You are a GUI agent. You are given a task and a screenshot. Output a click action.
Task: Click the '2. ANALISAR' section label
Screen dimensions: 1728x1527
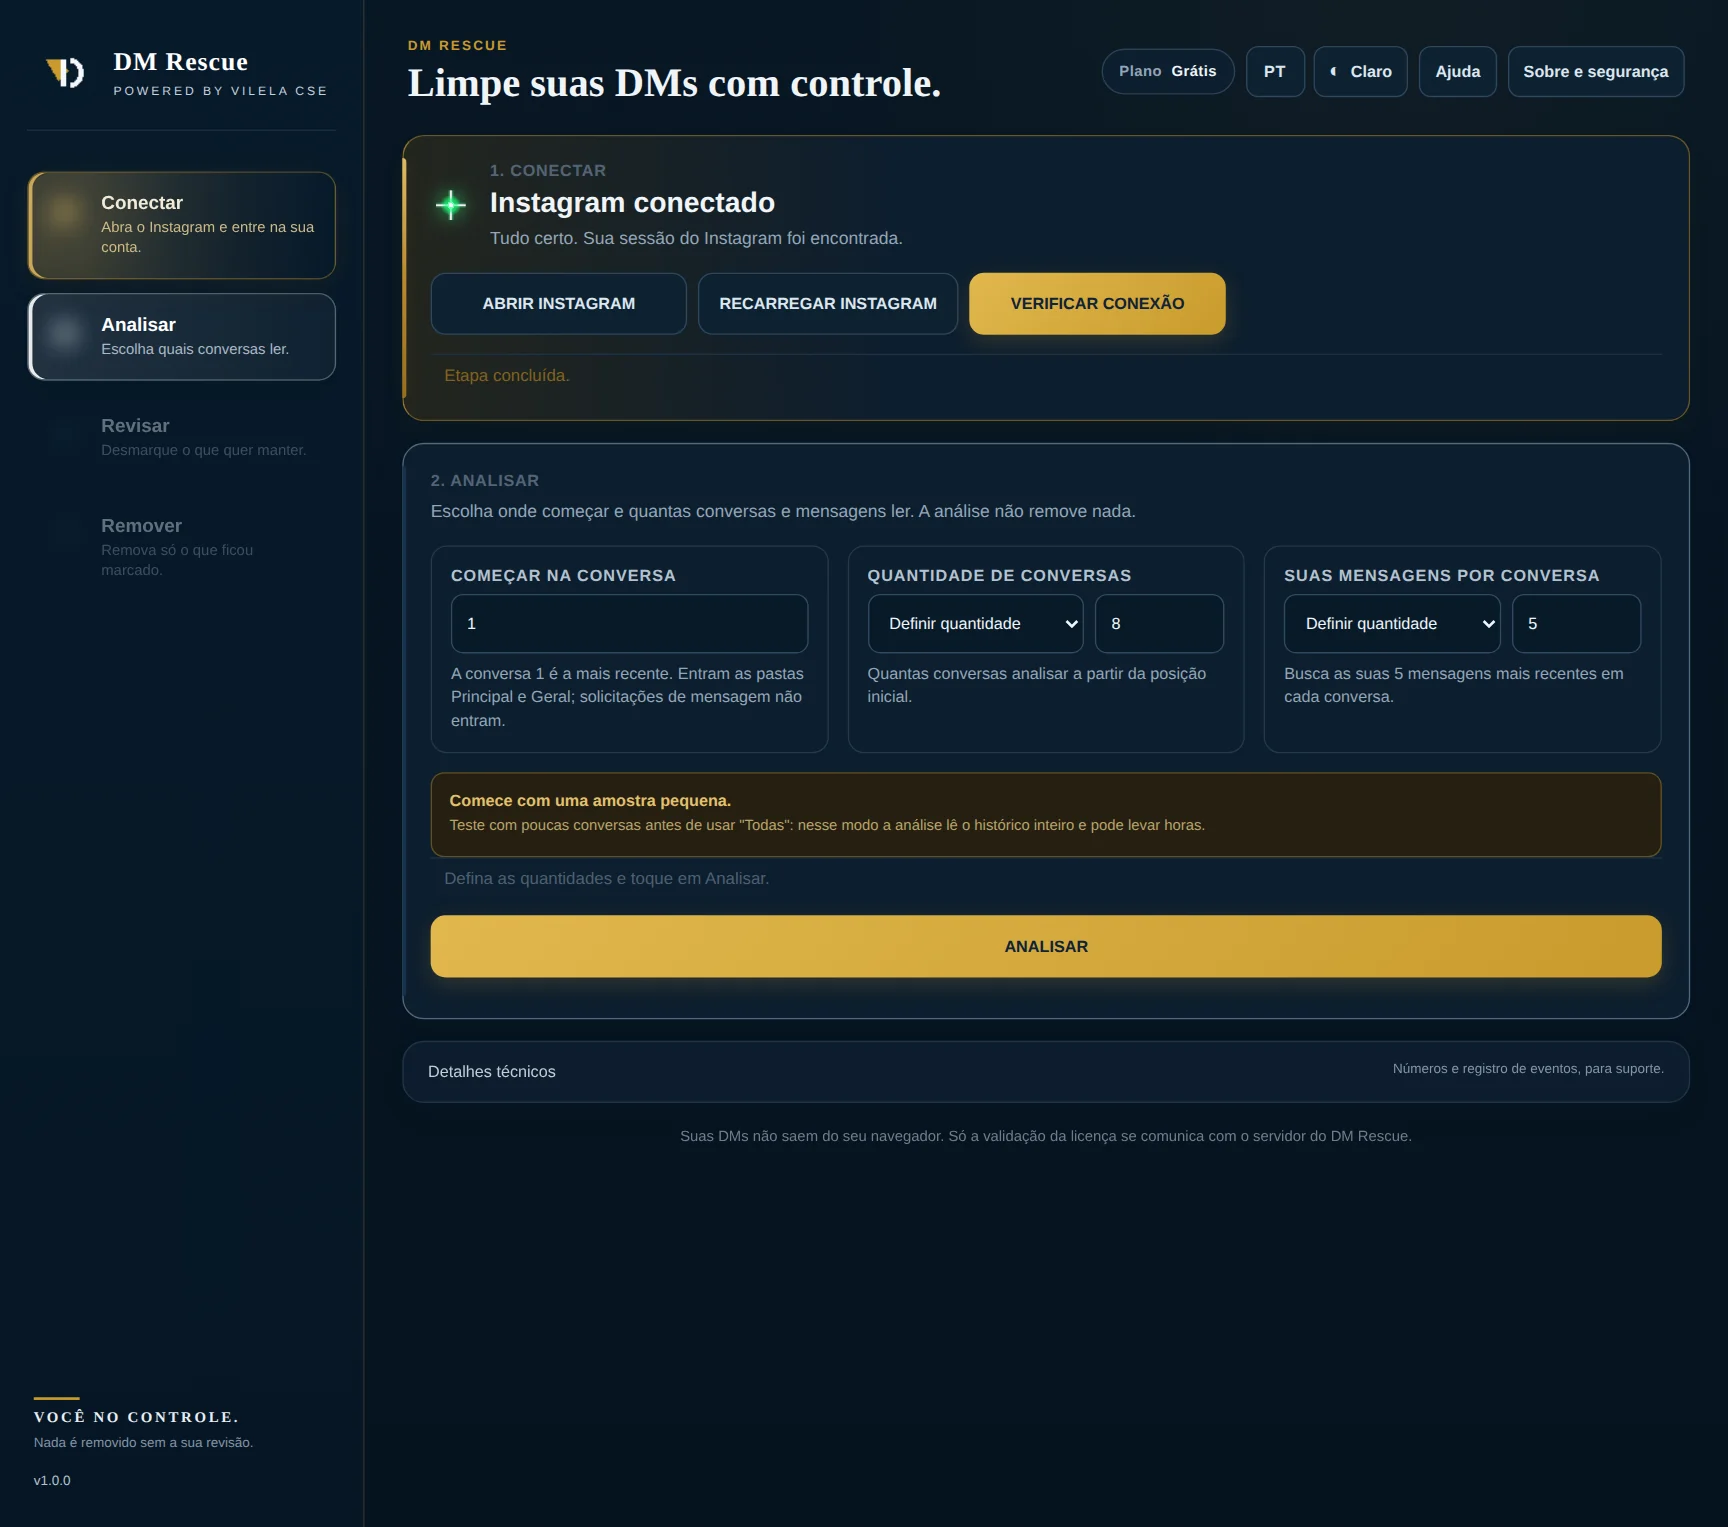point(485,481)
